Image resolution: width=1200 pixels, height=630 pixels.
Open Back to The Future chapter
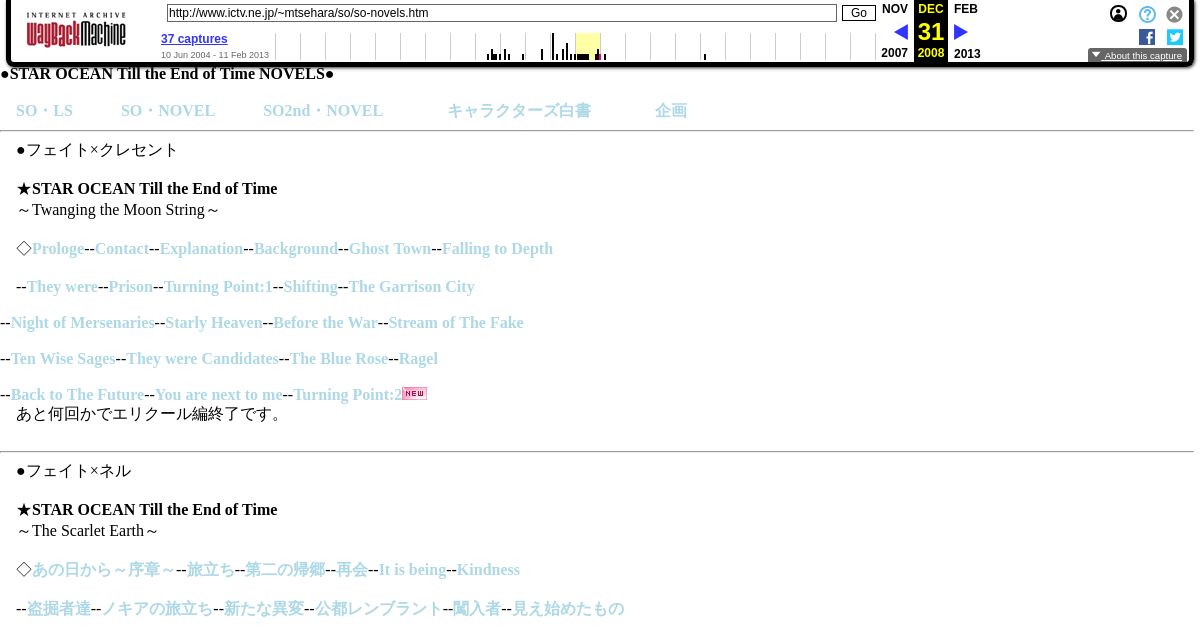coord(77,395)
